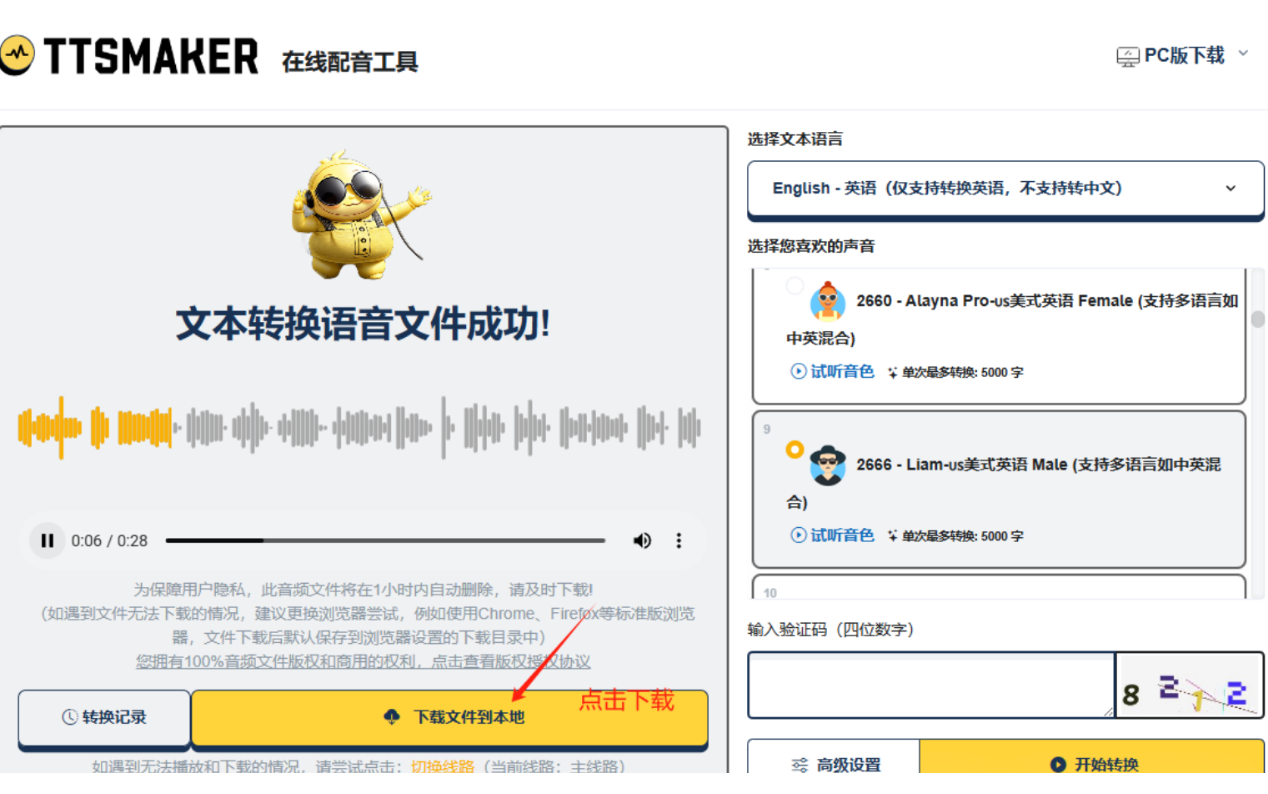Click the Liam 单次最多转换: 5000 字 text
The width and height of the screenshot is (1268, 794).
click(963, 536)
